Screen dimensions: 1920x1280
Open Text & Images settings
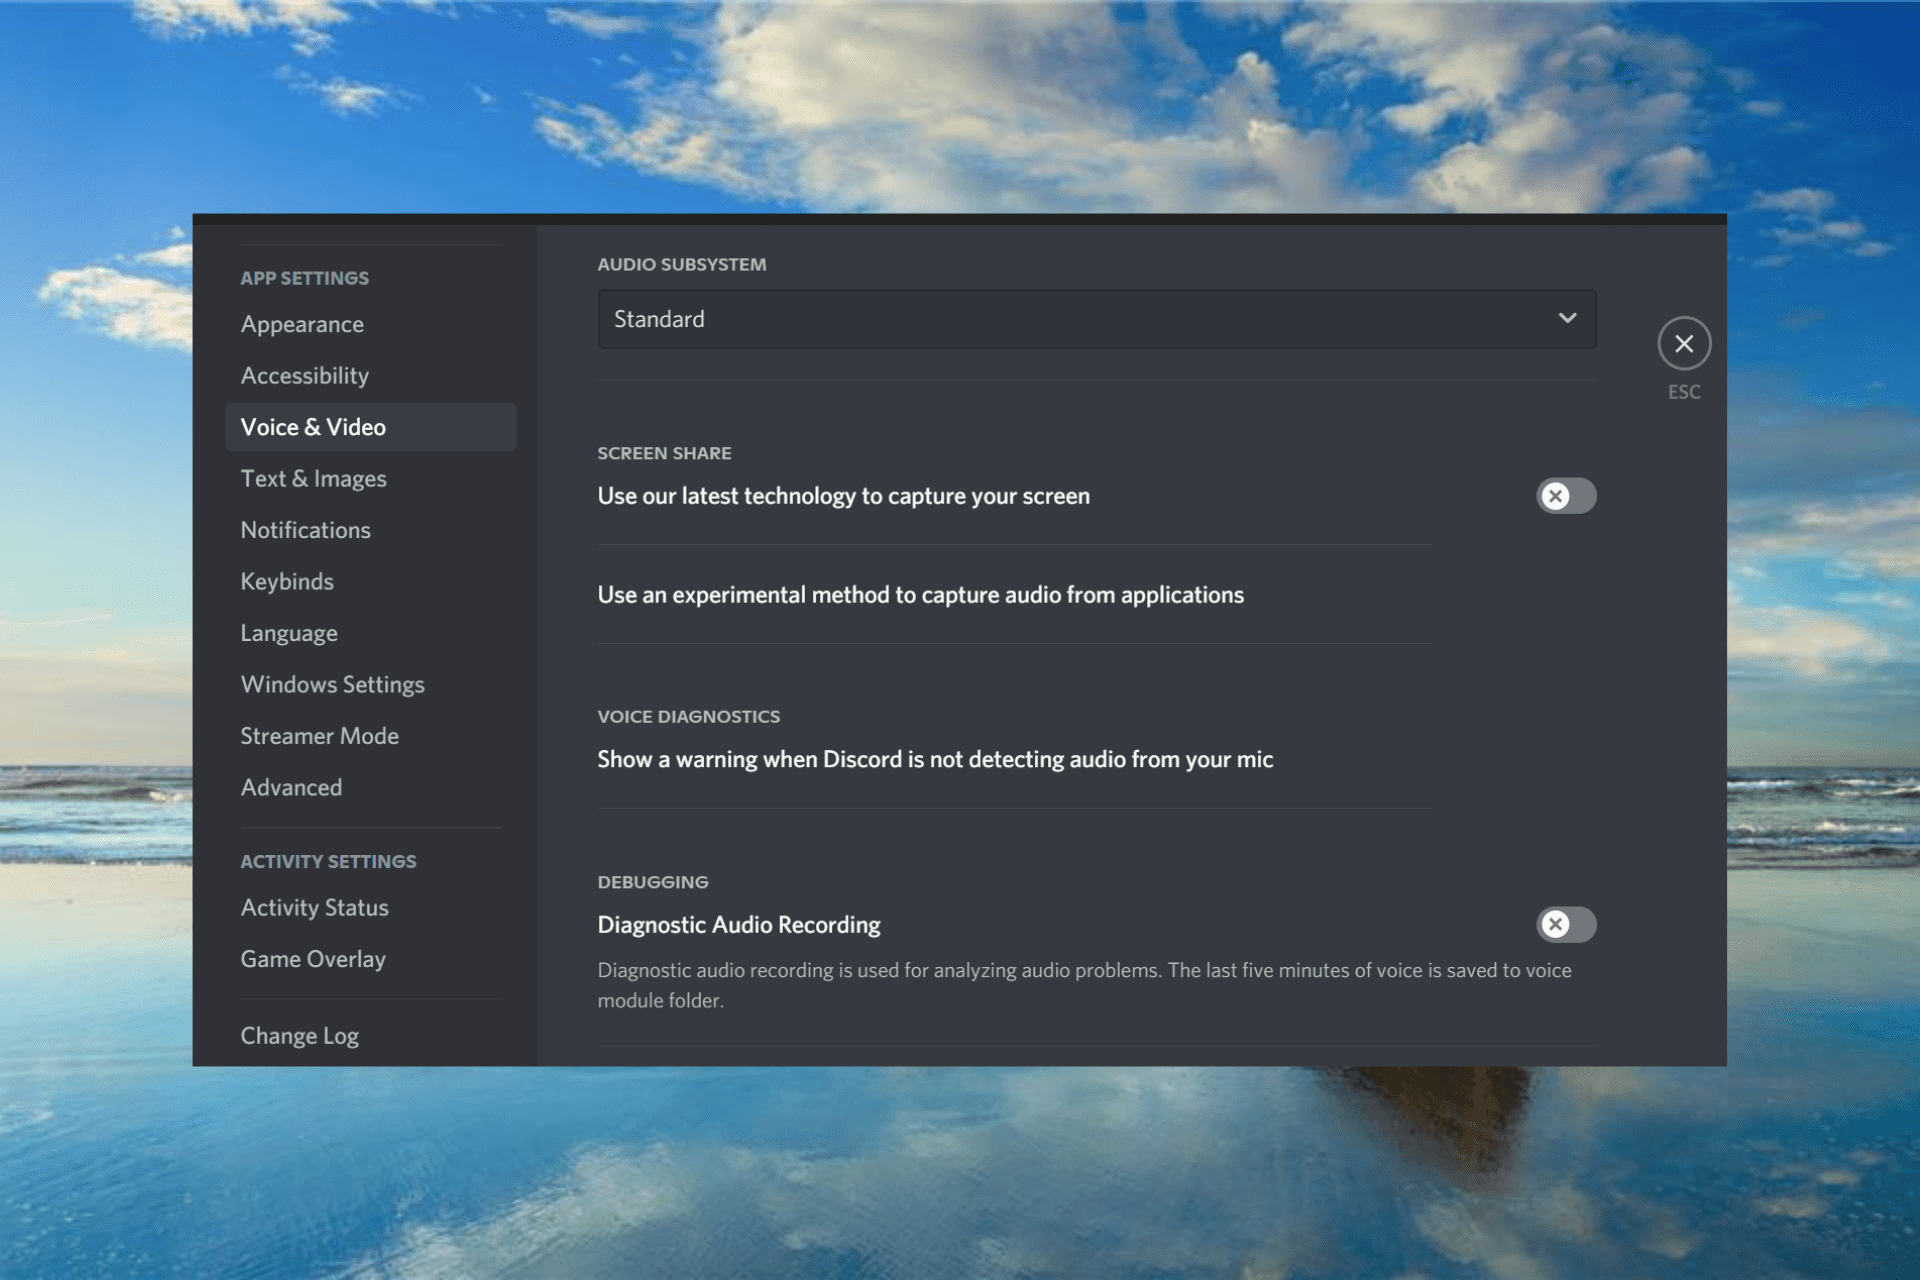(313, 477)
